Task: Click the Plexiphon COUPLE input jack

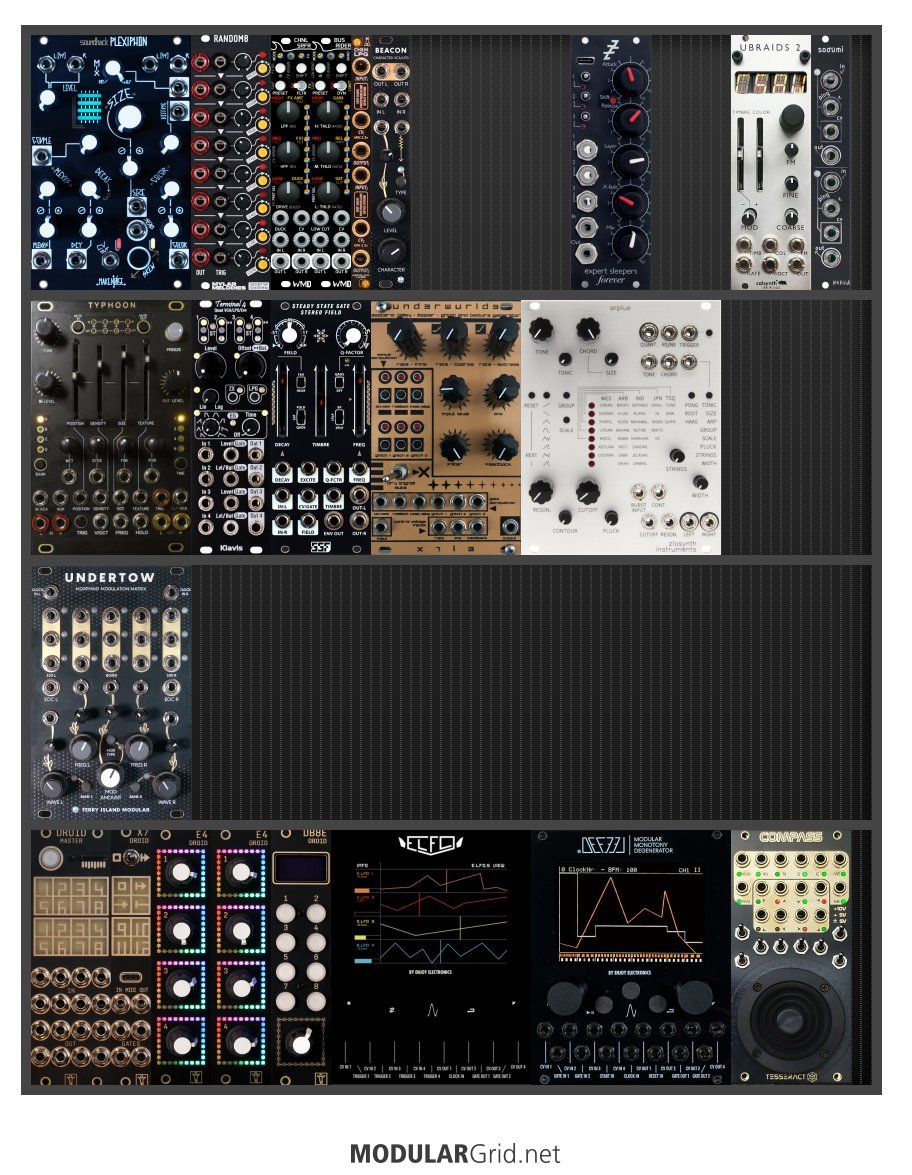Action: [41, 157]
